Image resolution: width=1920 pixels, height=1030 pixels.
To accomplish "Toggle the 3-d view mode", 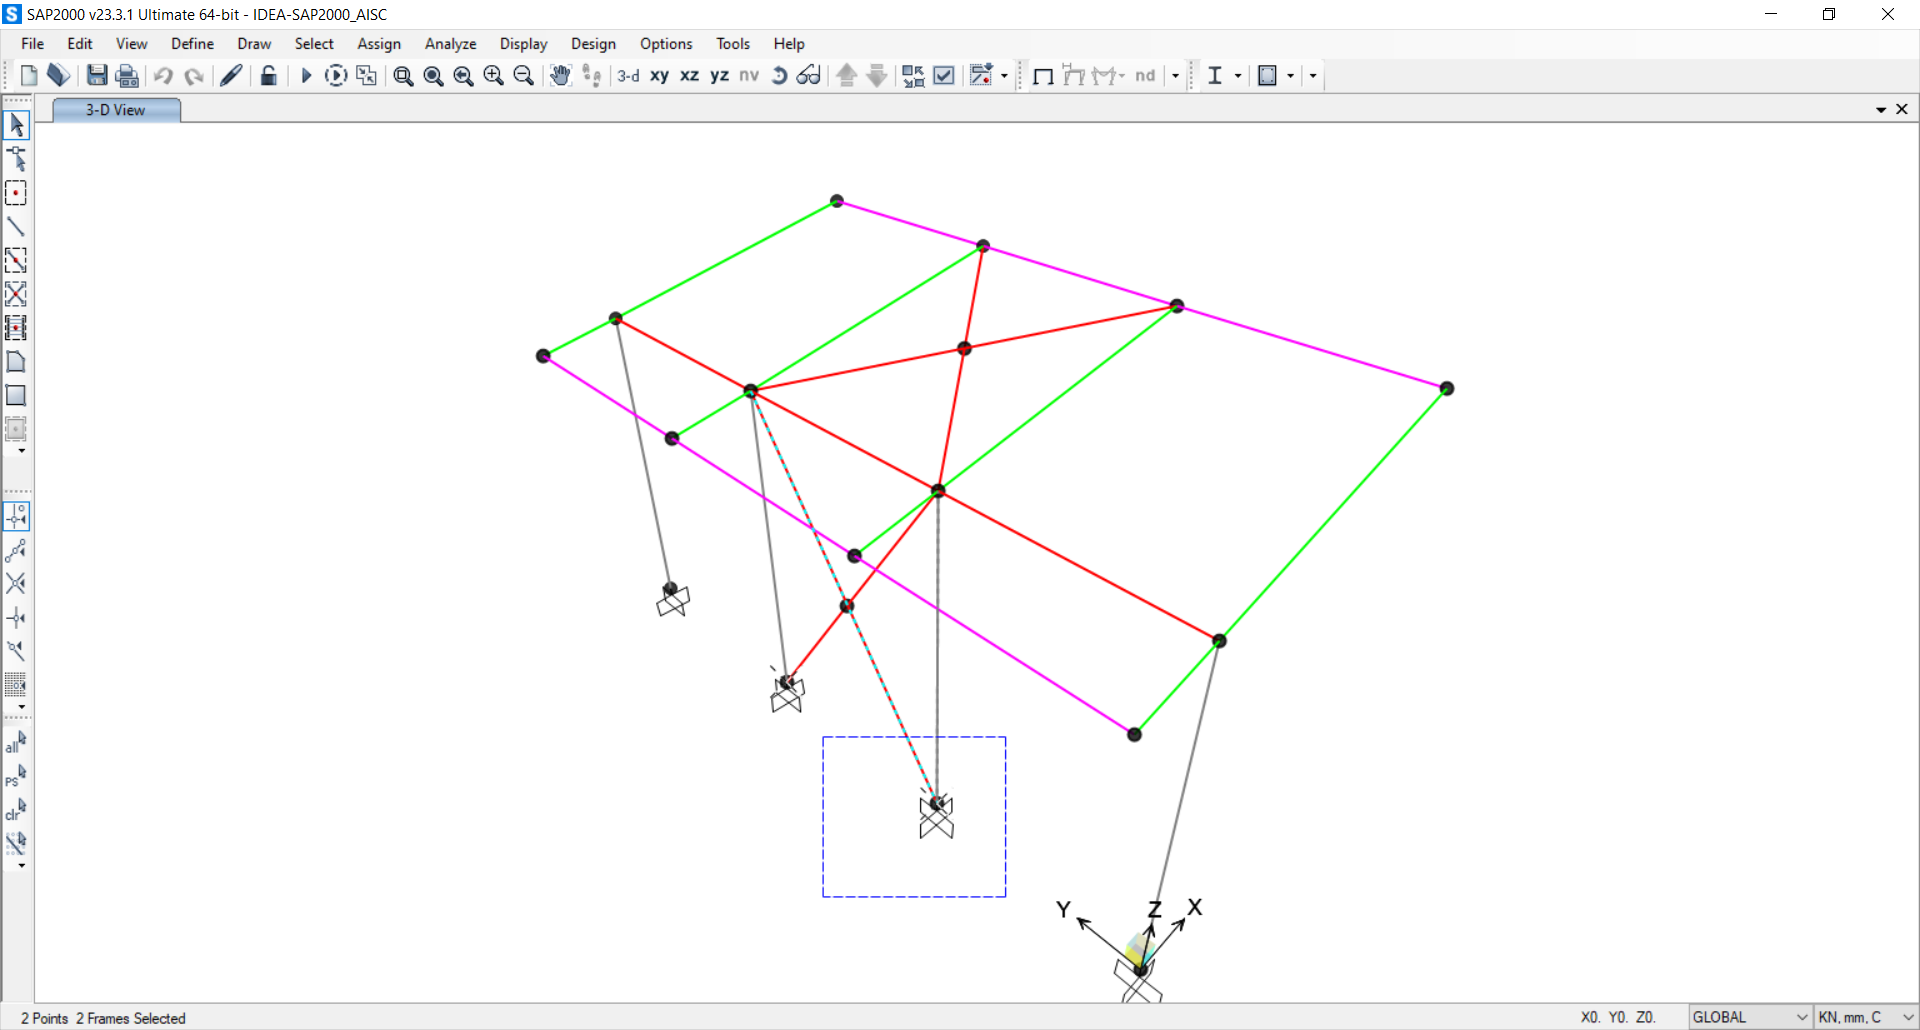I will [628, 75].
